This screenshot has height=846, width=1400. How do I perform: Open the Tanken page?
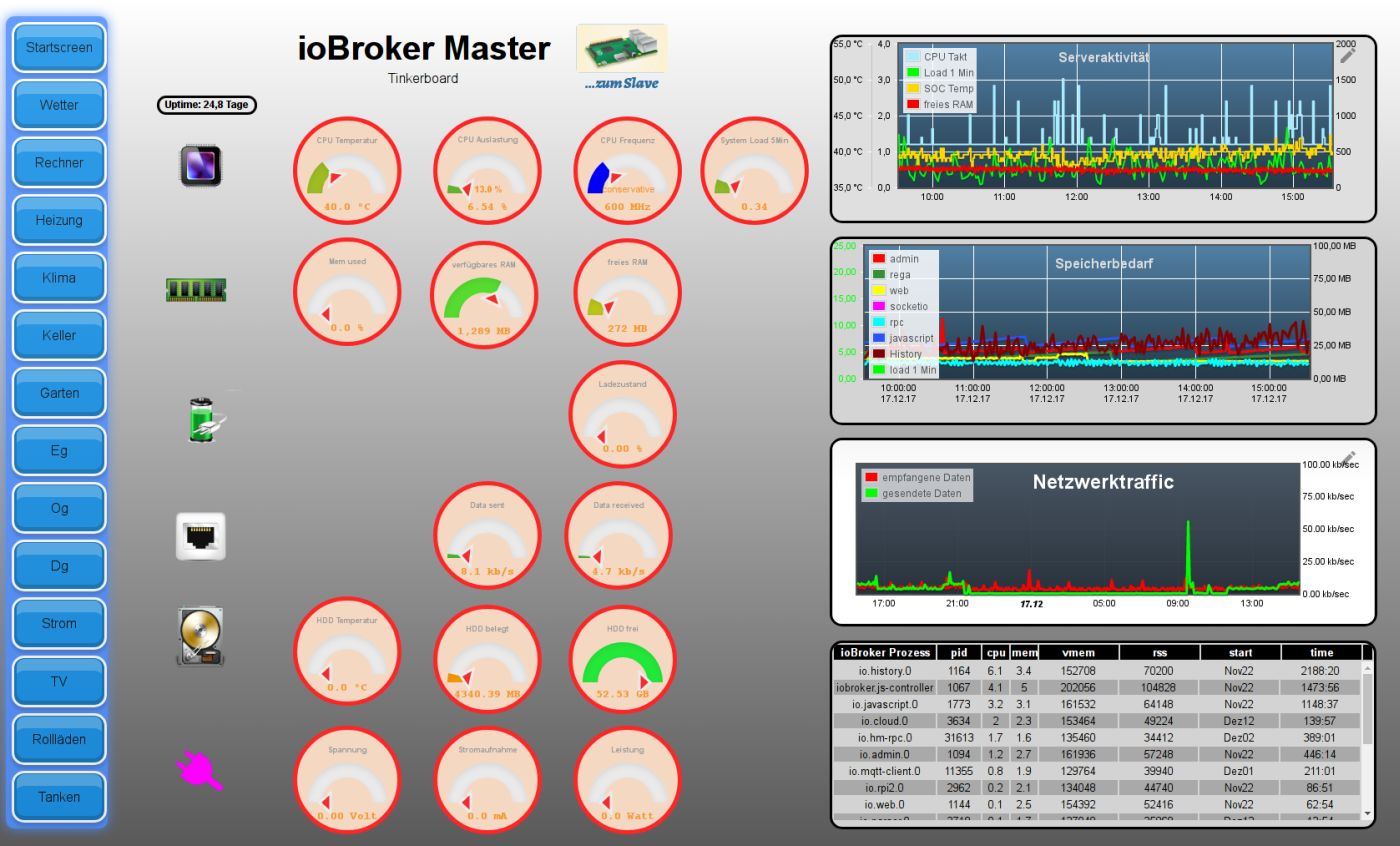(x=59, y=797)
